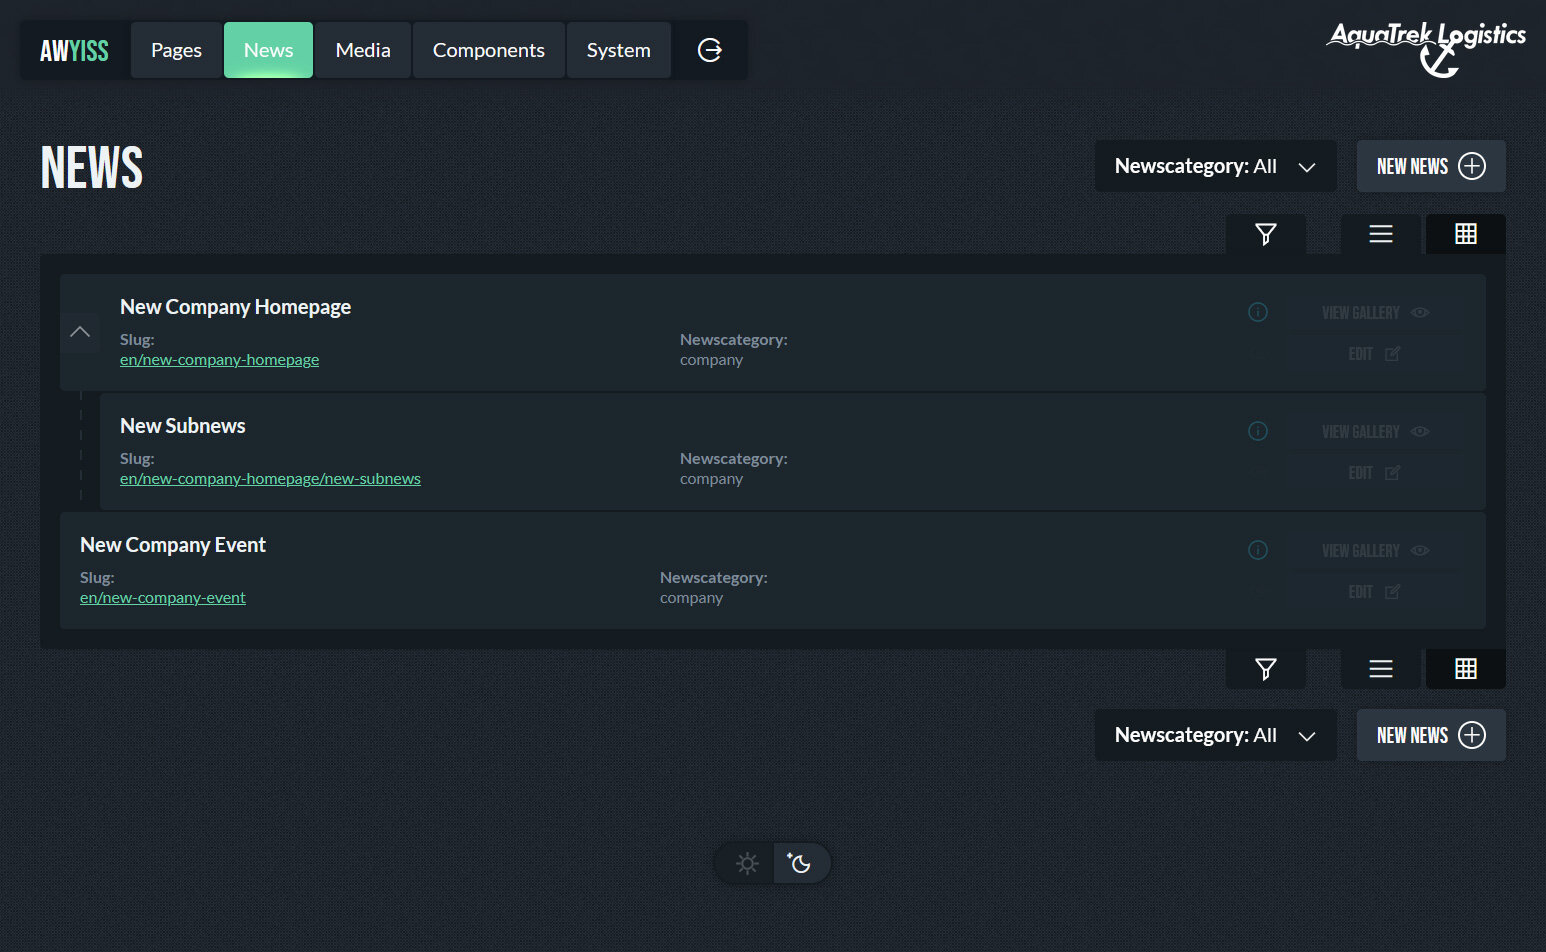Show info for New Subnews entry
The image size is (1546, 952).
(1257, 431)
